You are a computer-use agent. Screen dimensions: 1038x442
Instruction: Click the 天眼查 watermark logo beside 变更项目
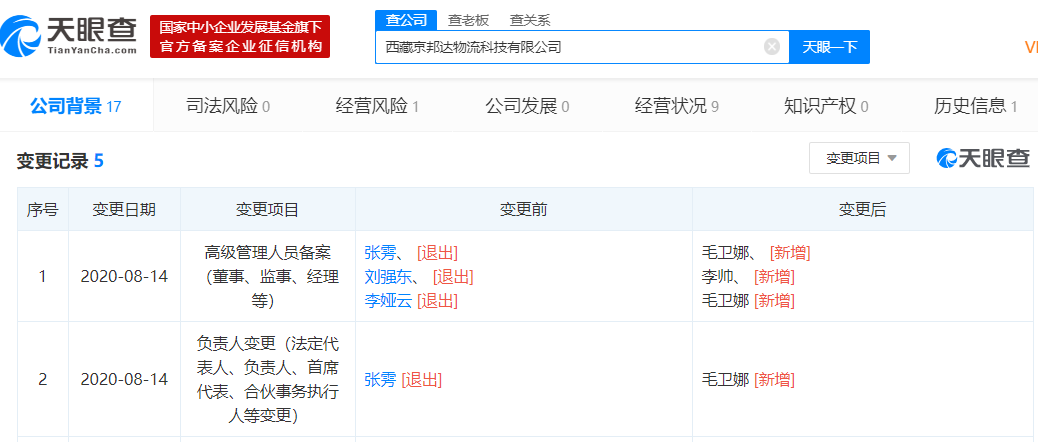click(982, 158)
